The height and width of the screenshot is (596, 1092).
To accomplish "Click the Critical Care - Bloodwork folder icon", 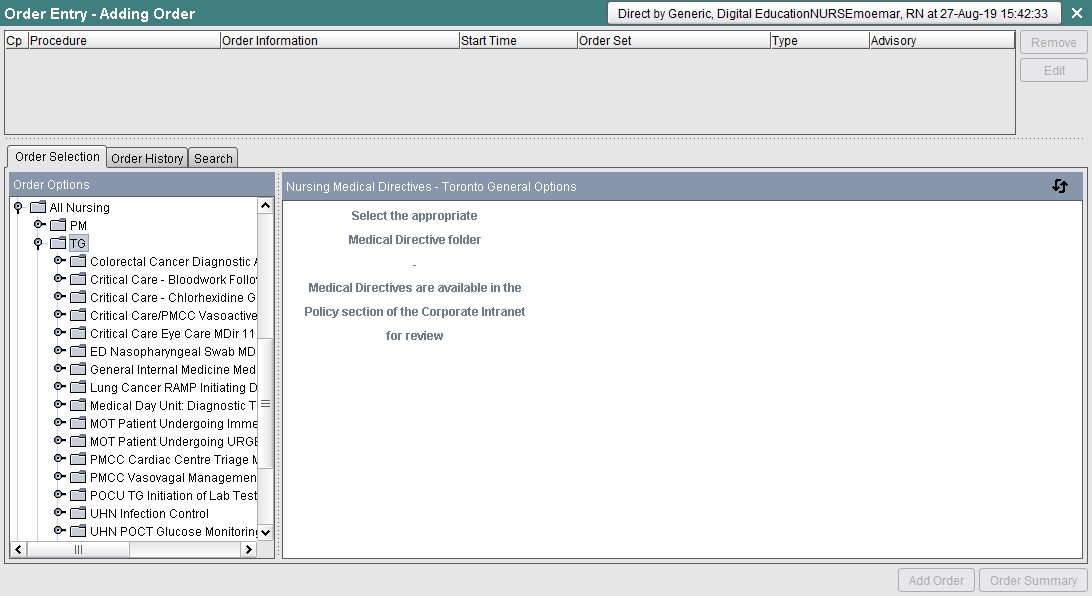I will (x=79, y=279).
